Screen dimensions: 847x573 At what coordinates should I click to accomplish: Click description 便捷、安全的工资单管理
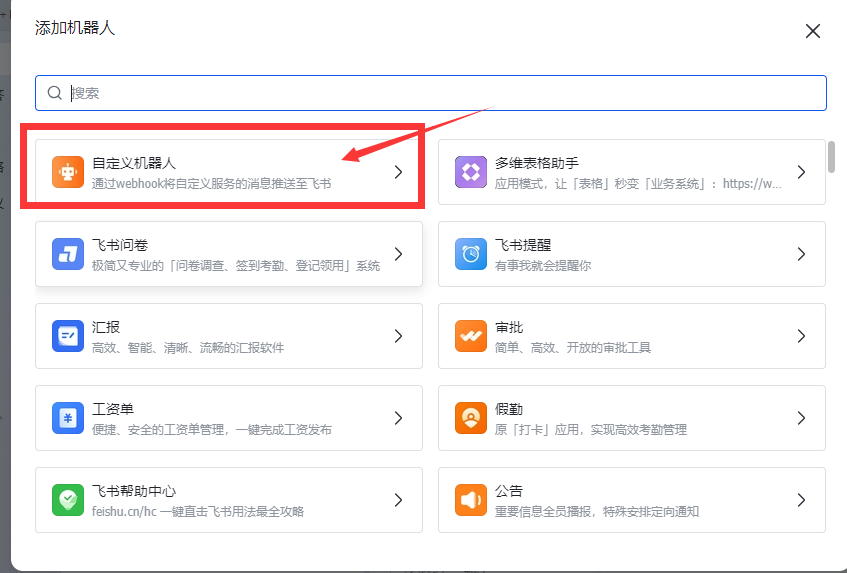[x=212, y=430]
